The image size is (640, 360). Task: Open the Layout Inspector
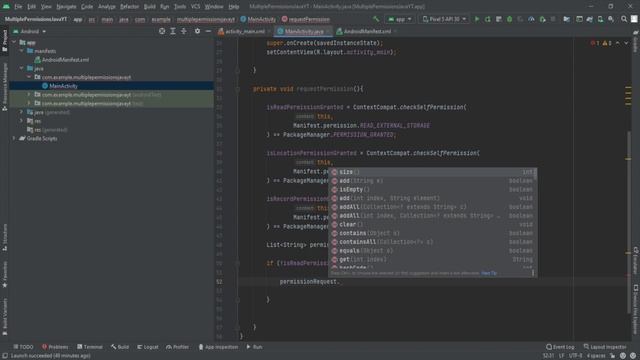(605, 347)
